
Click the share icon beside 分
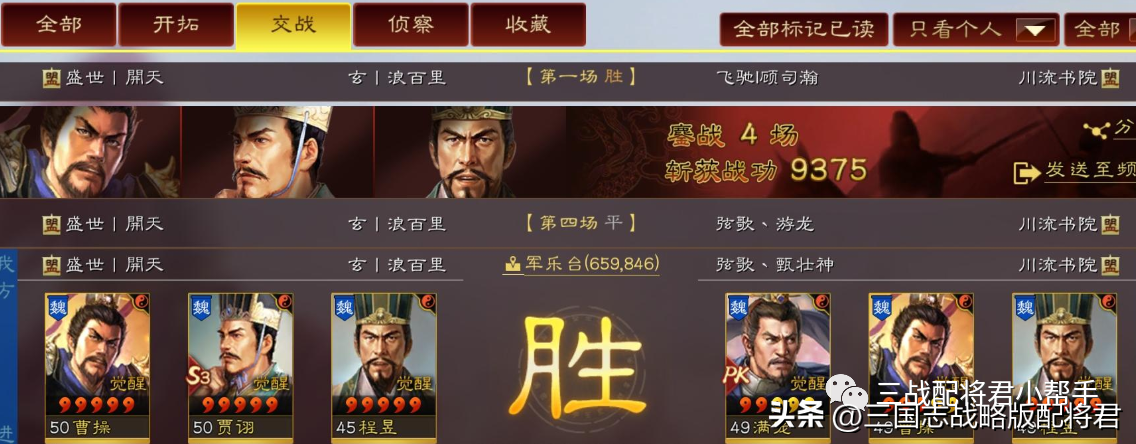(1095, 130)
